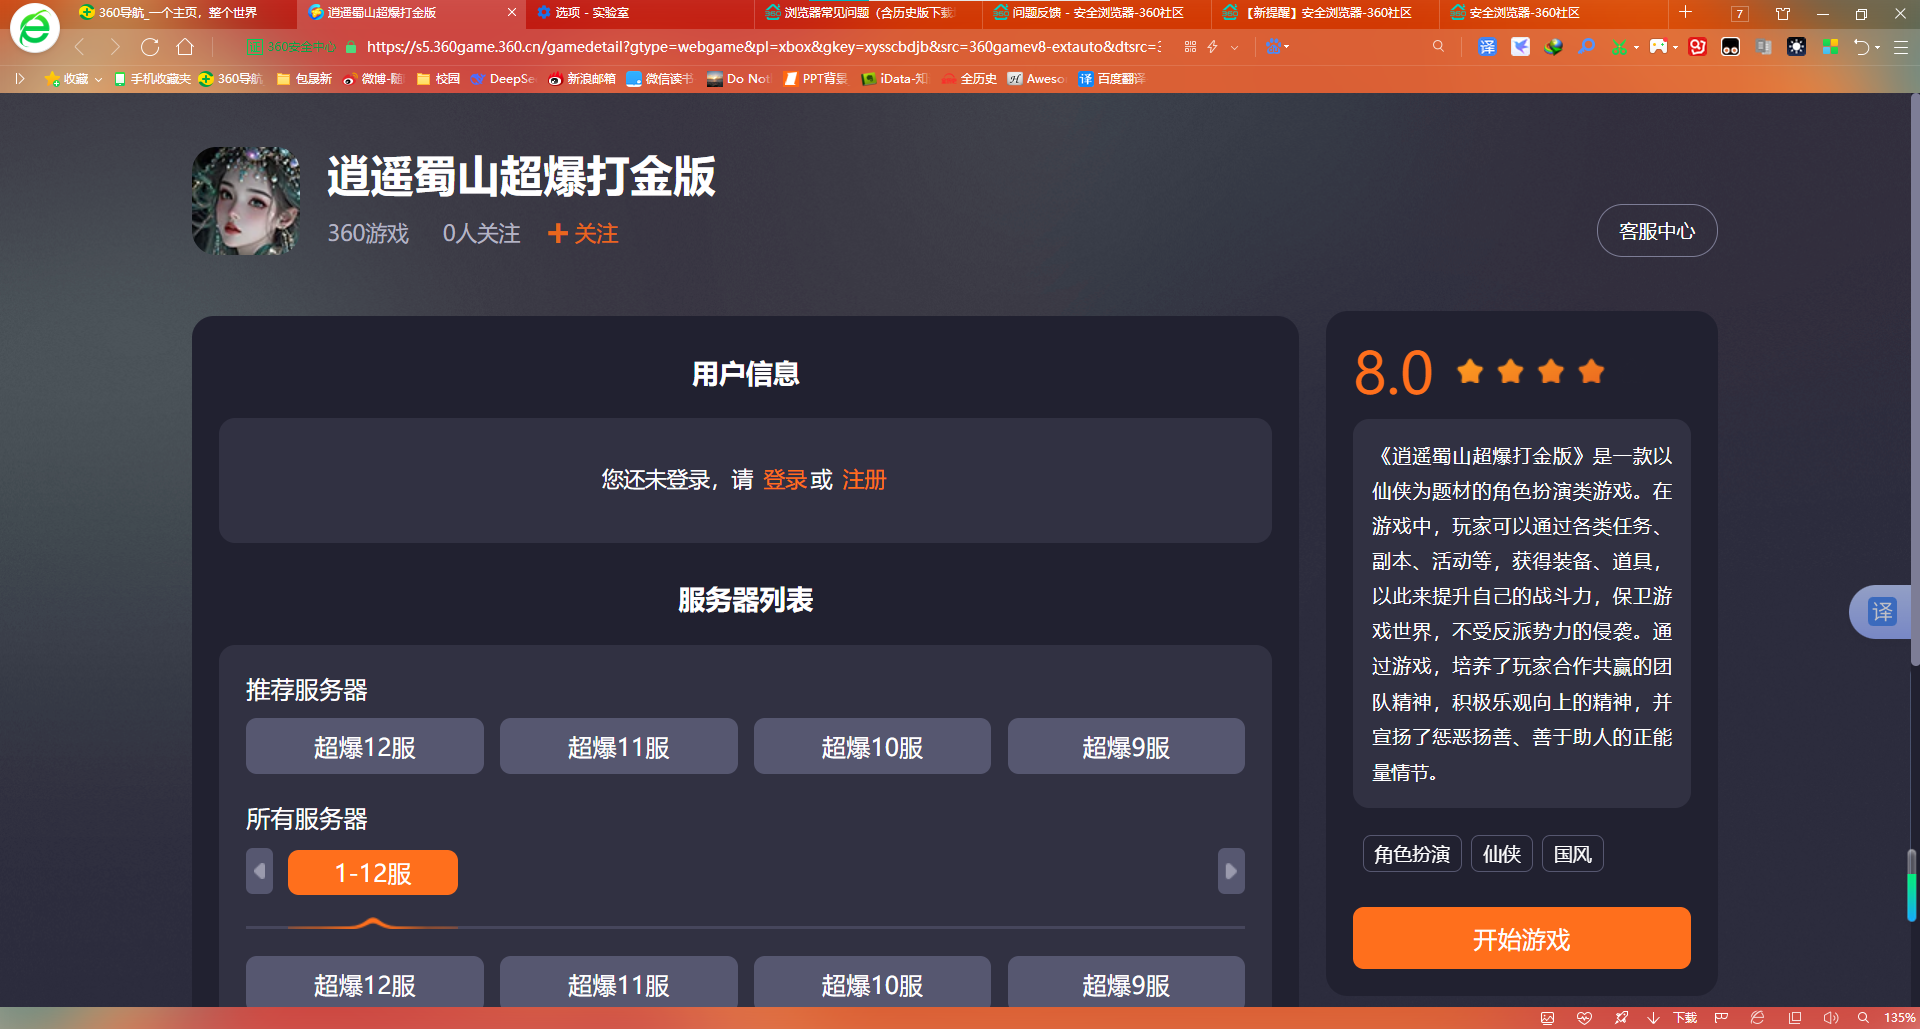Click the rocket accelerator icon in status bar
1920x1029 pixels.
1621,1018
